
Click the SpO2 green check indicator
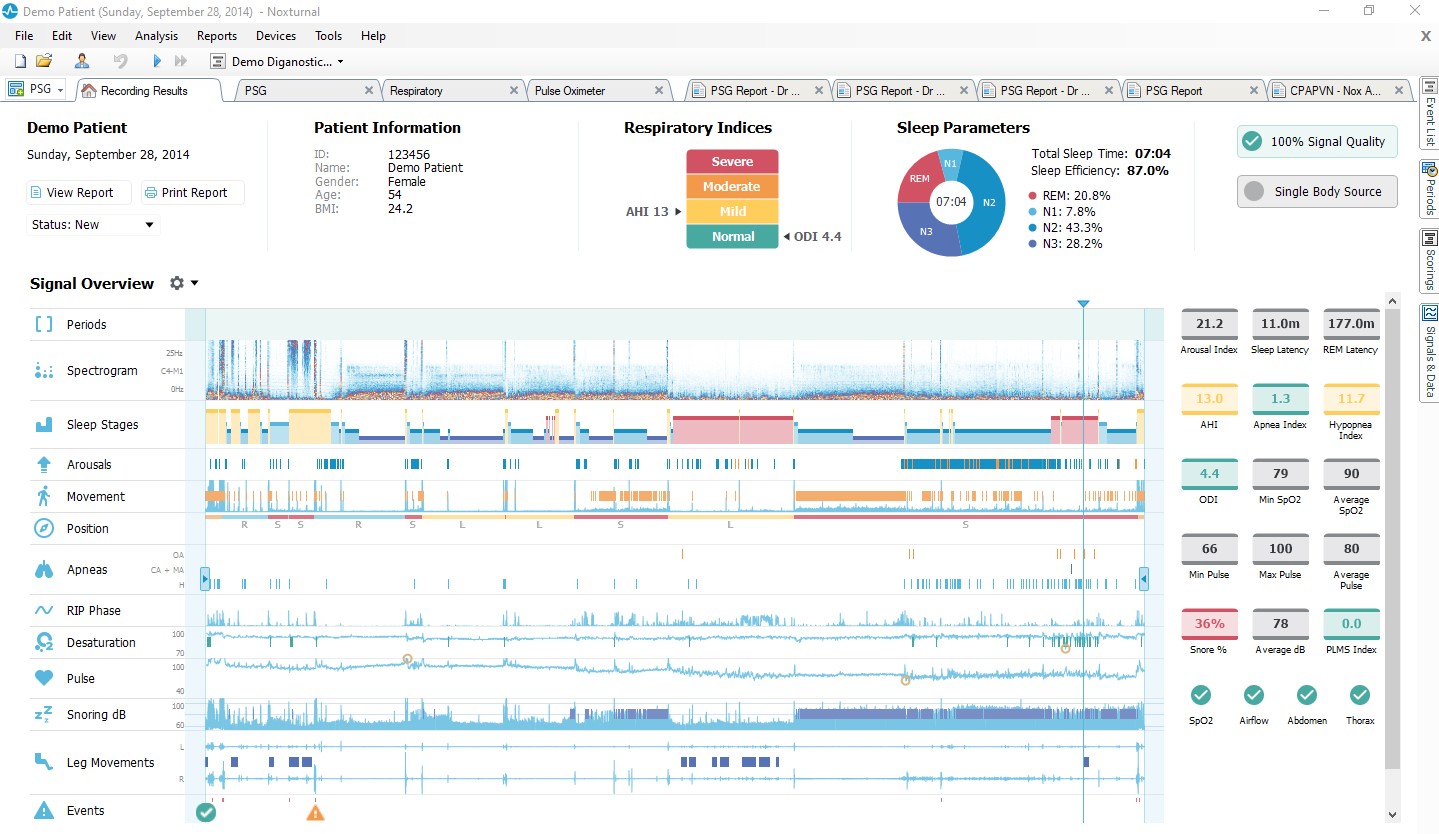[x=1201, y=695]
